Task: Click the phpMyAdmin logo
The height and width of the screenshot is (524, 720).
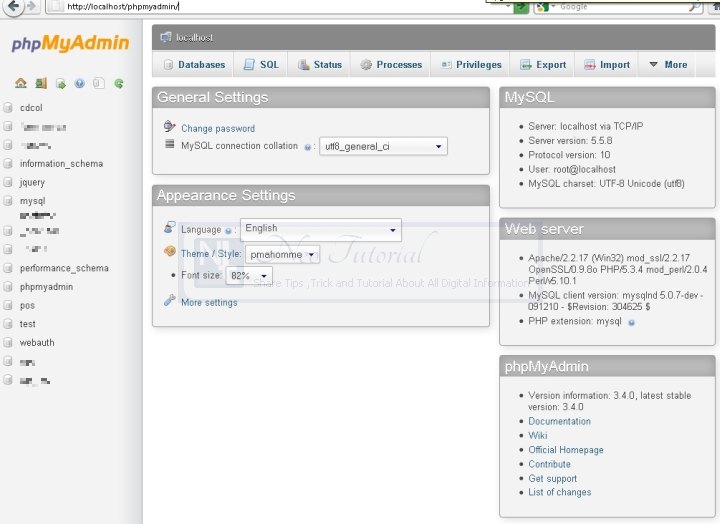Action: pyautogui.click(x=70, y=44)
